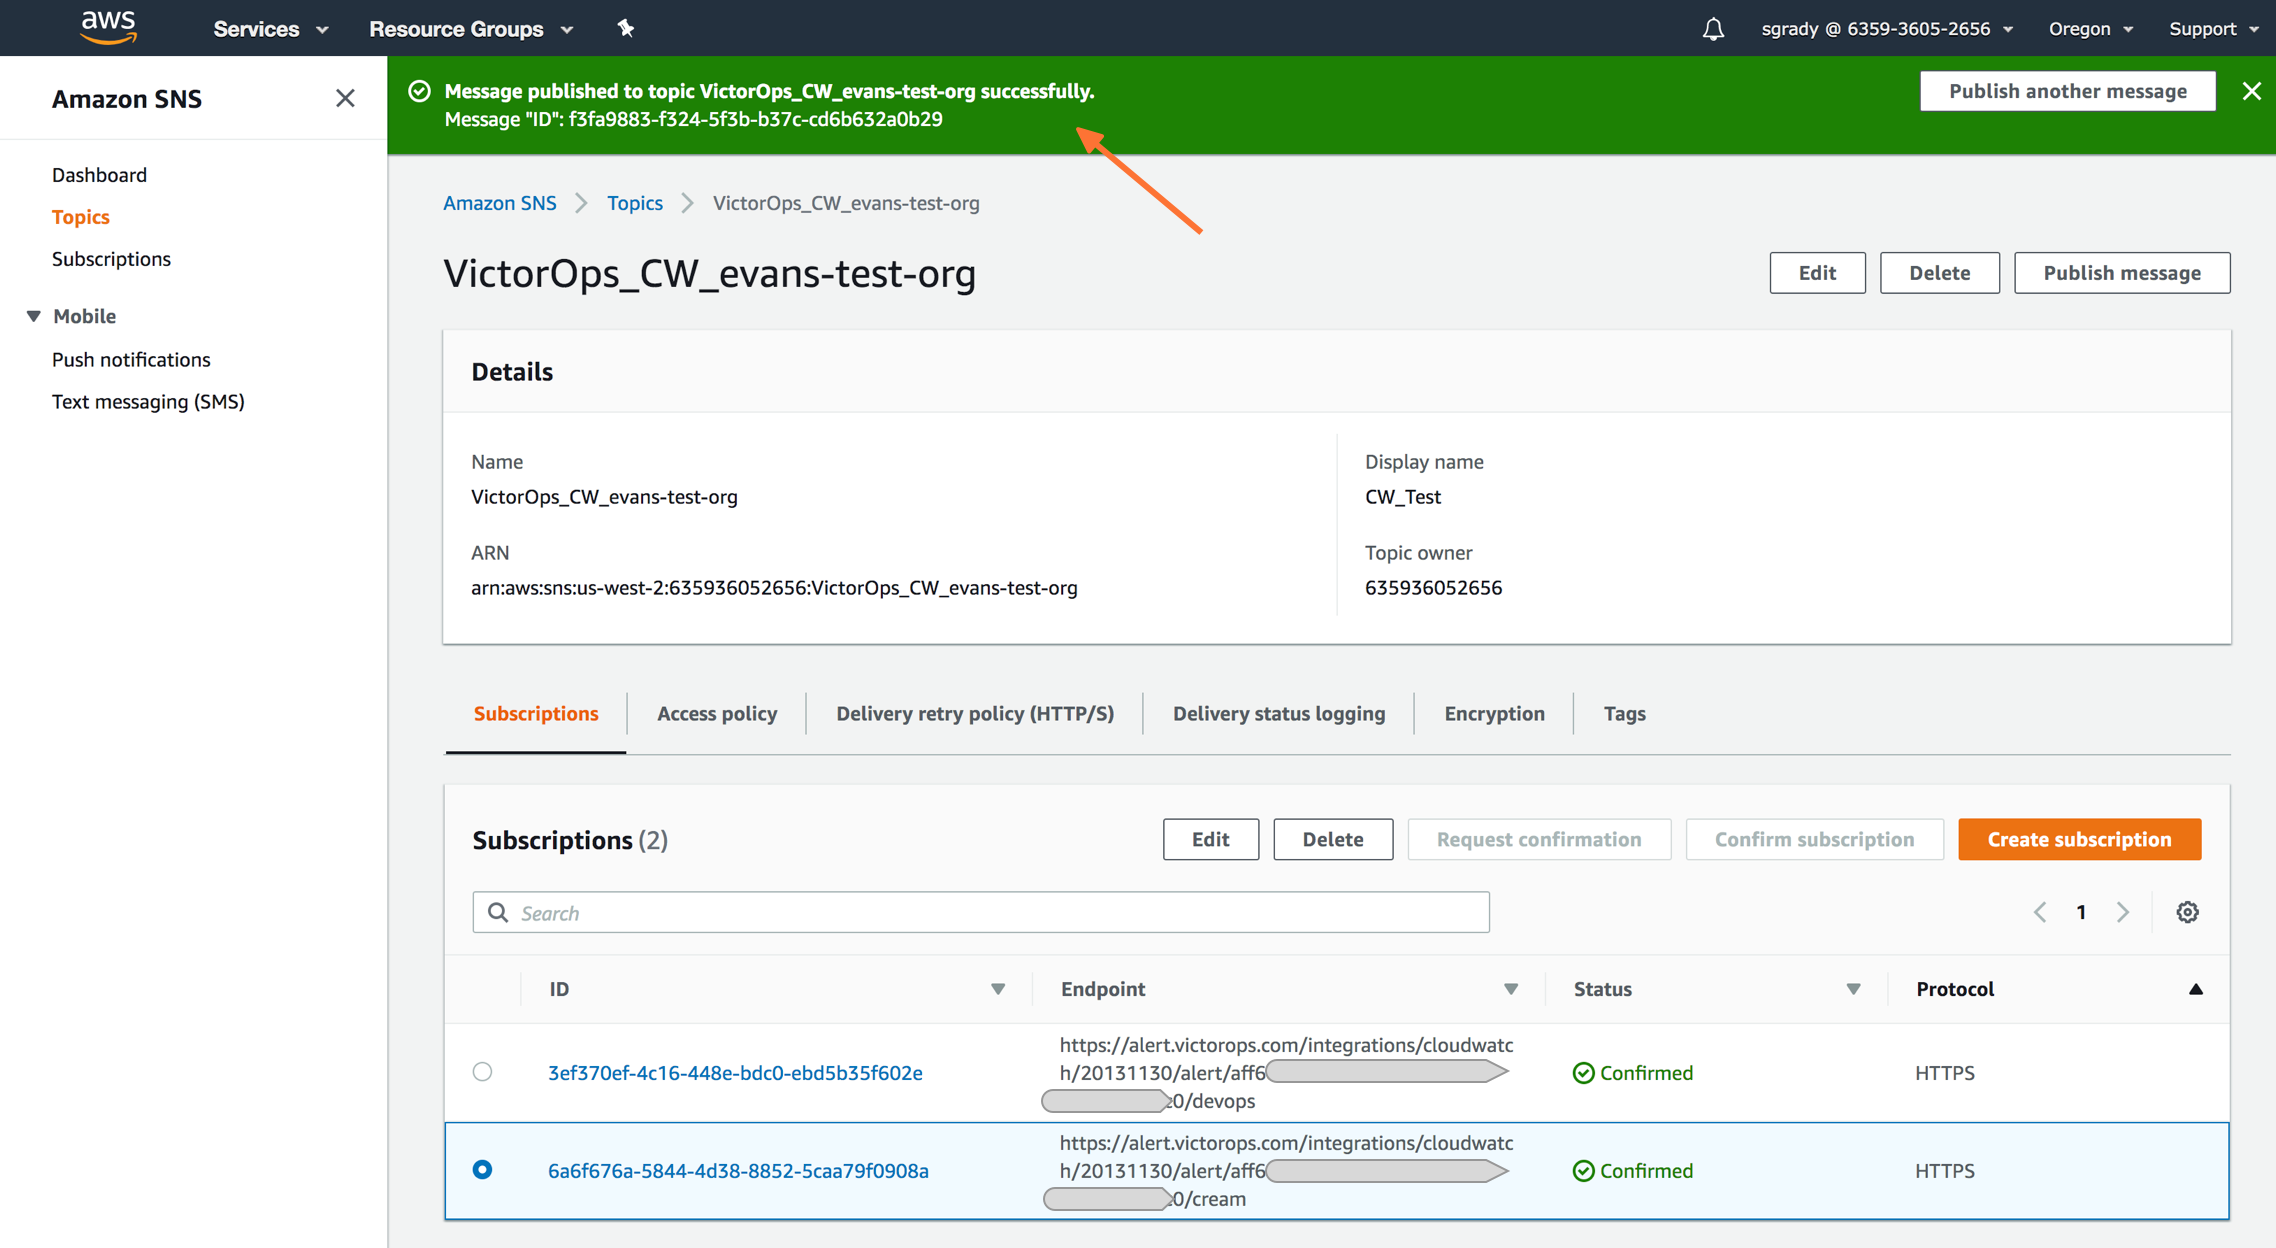Screen dimensions: 2276x1248
Task: Close the Amazon SNS side panel
Action: [x=345, y=98]
